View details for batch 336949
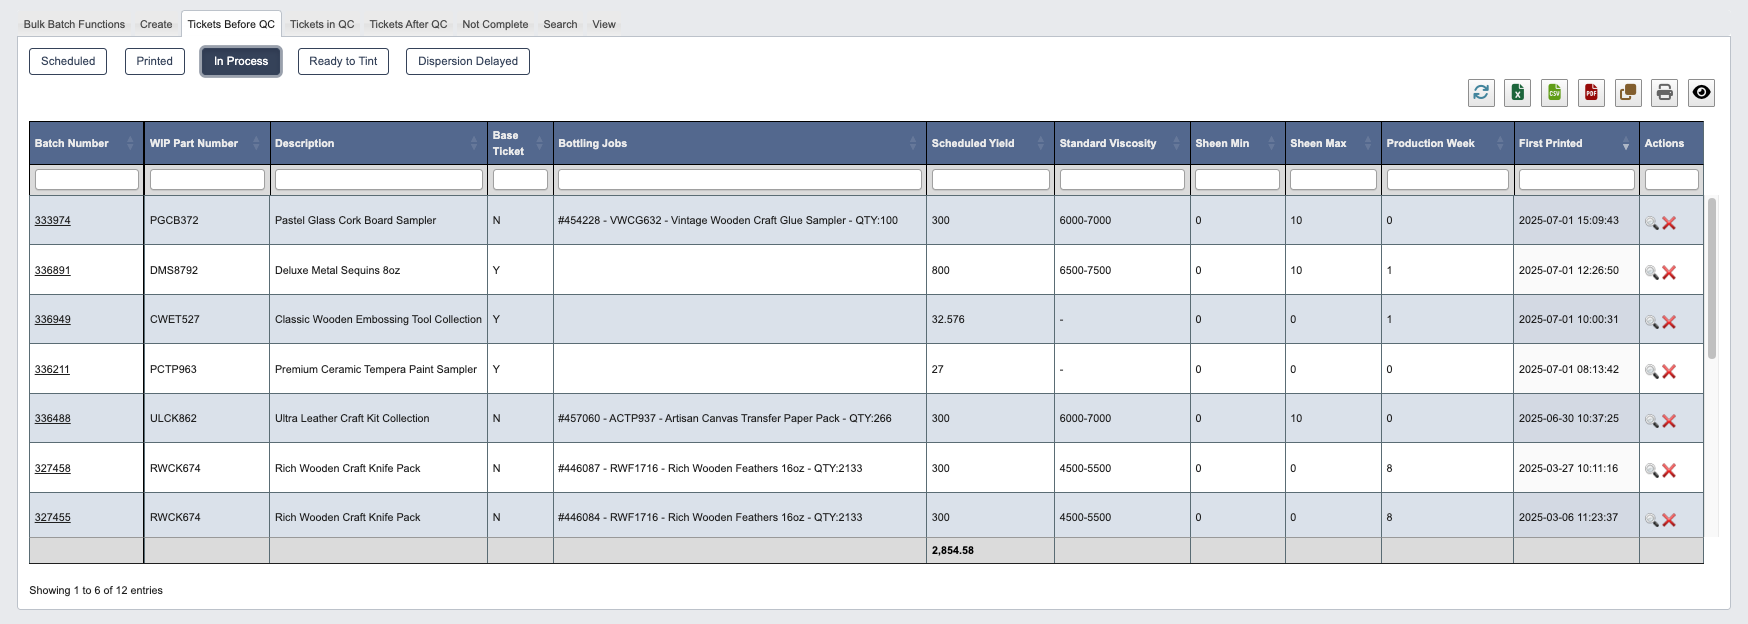 click(x=1651, y=322)
